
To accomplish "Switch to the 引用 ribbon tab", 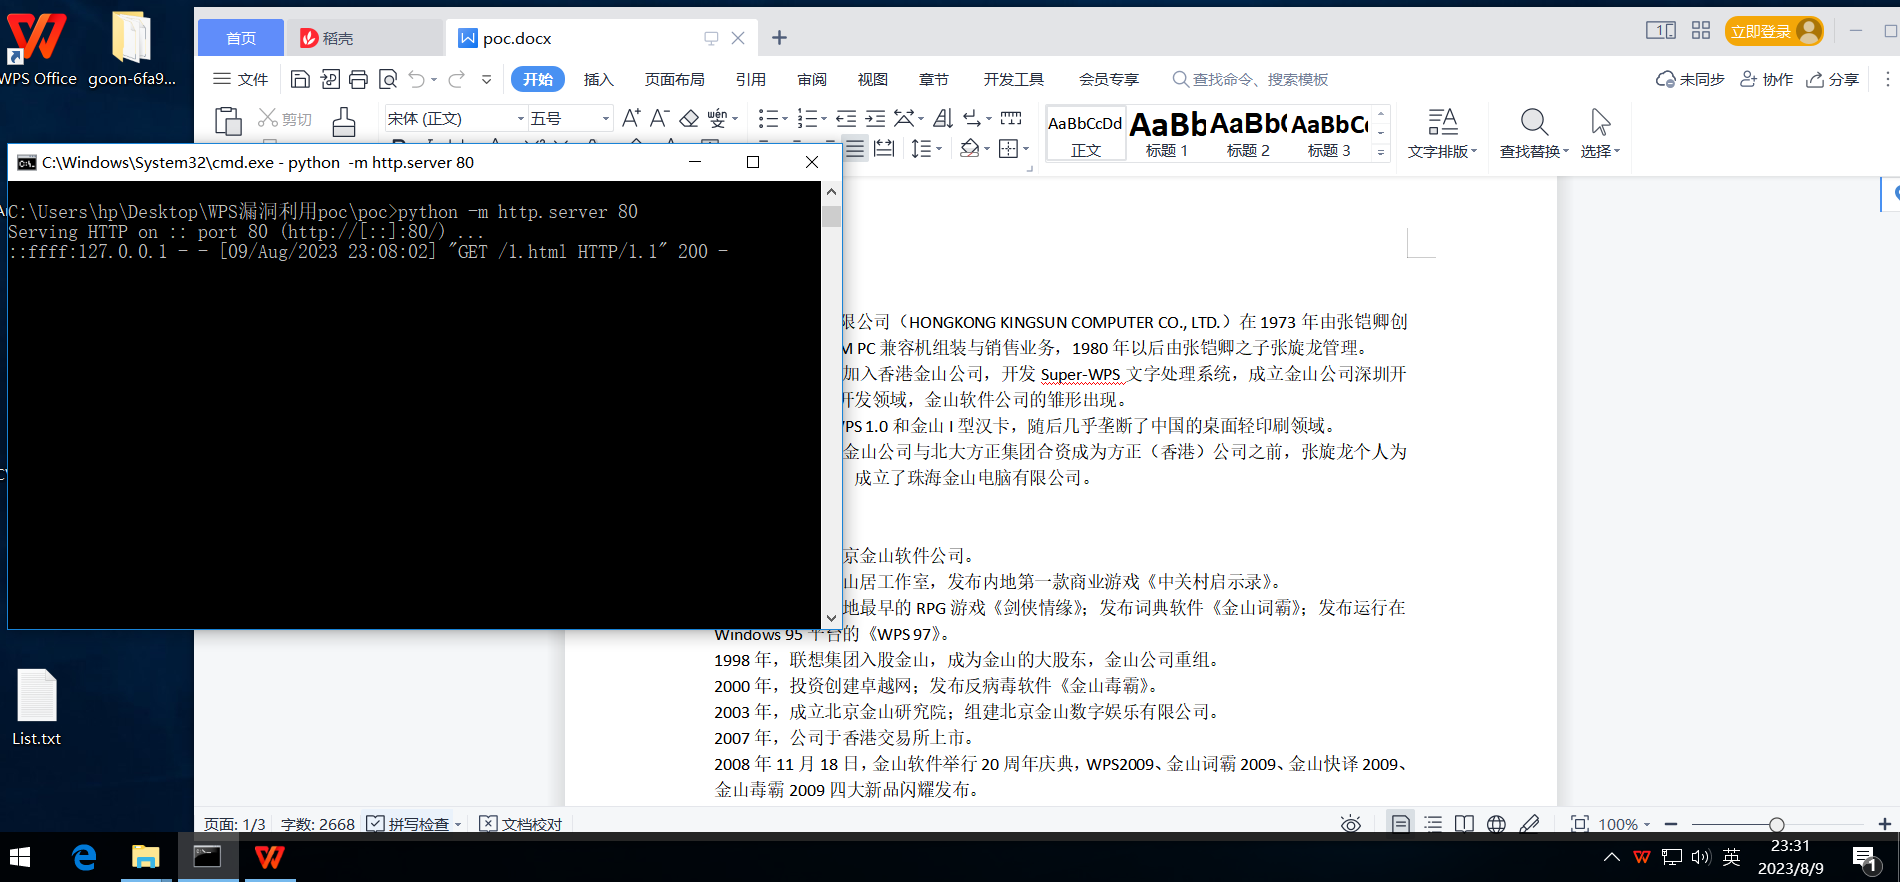I will [751, 79].
